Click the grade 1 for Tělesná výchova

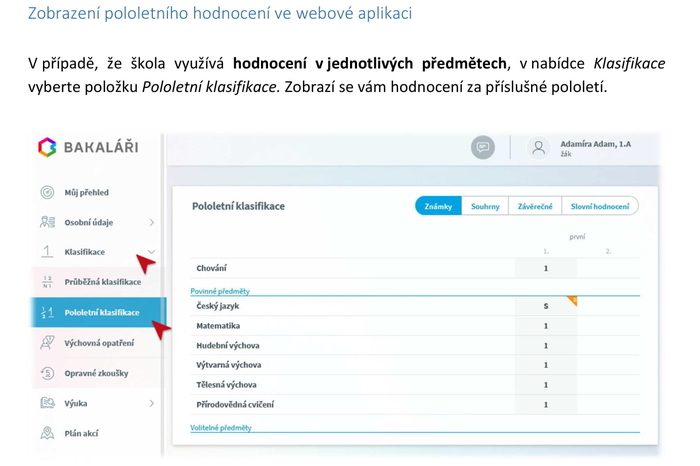(546, 385)
